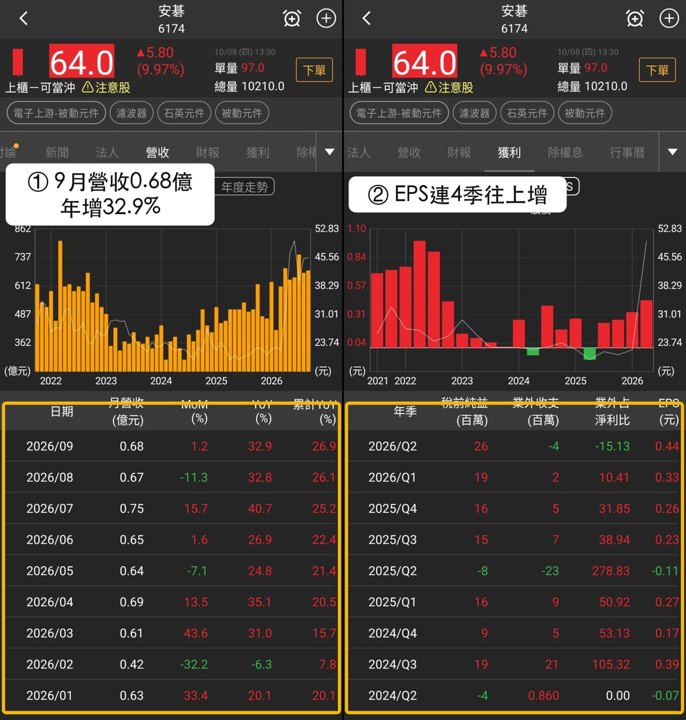The height and width of the screenshot is (720, 686).
Task: Select 濾波器 tag in left panel
Action: click(131, 113)
